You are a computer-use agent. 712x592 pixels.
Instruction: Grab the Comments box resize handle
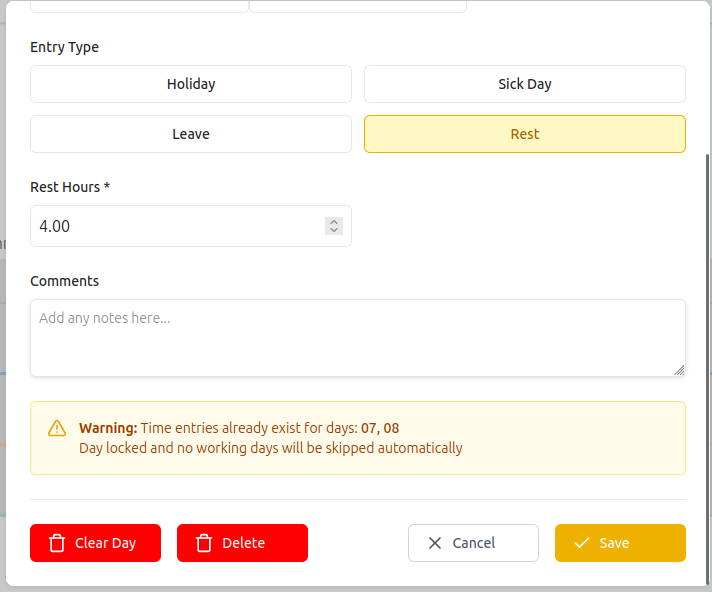[x=679, y=370]
